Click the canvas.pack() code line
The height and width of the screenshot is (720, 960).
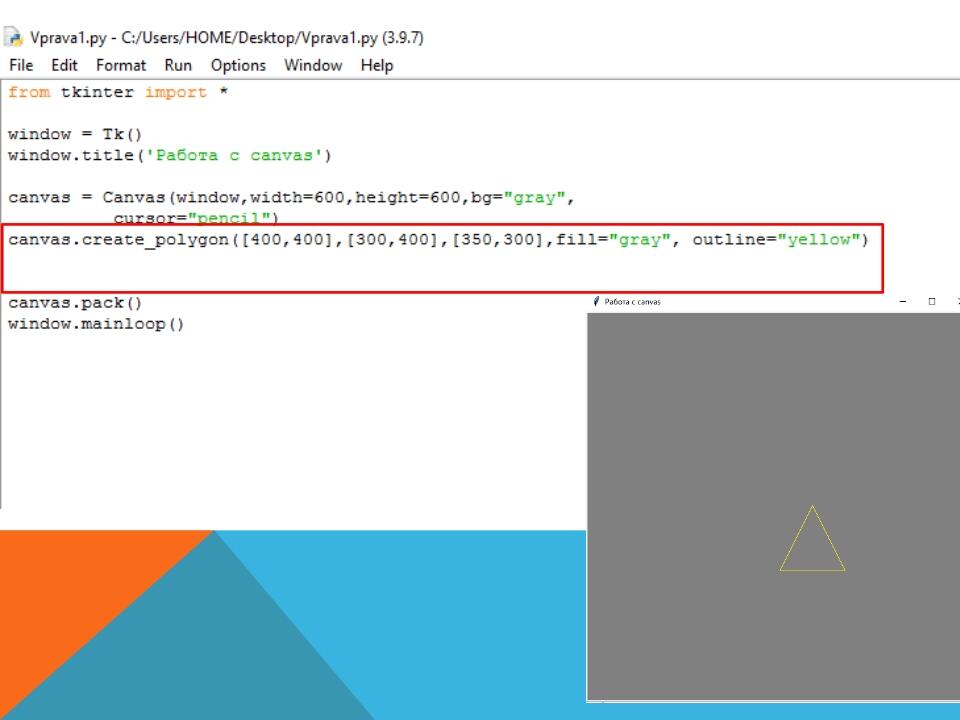pos(75,303)
